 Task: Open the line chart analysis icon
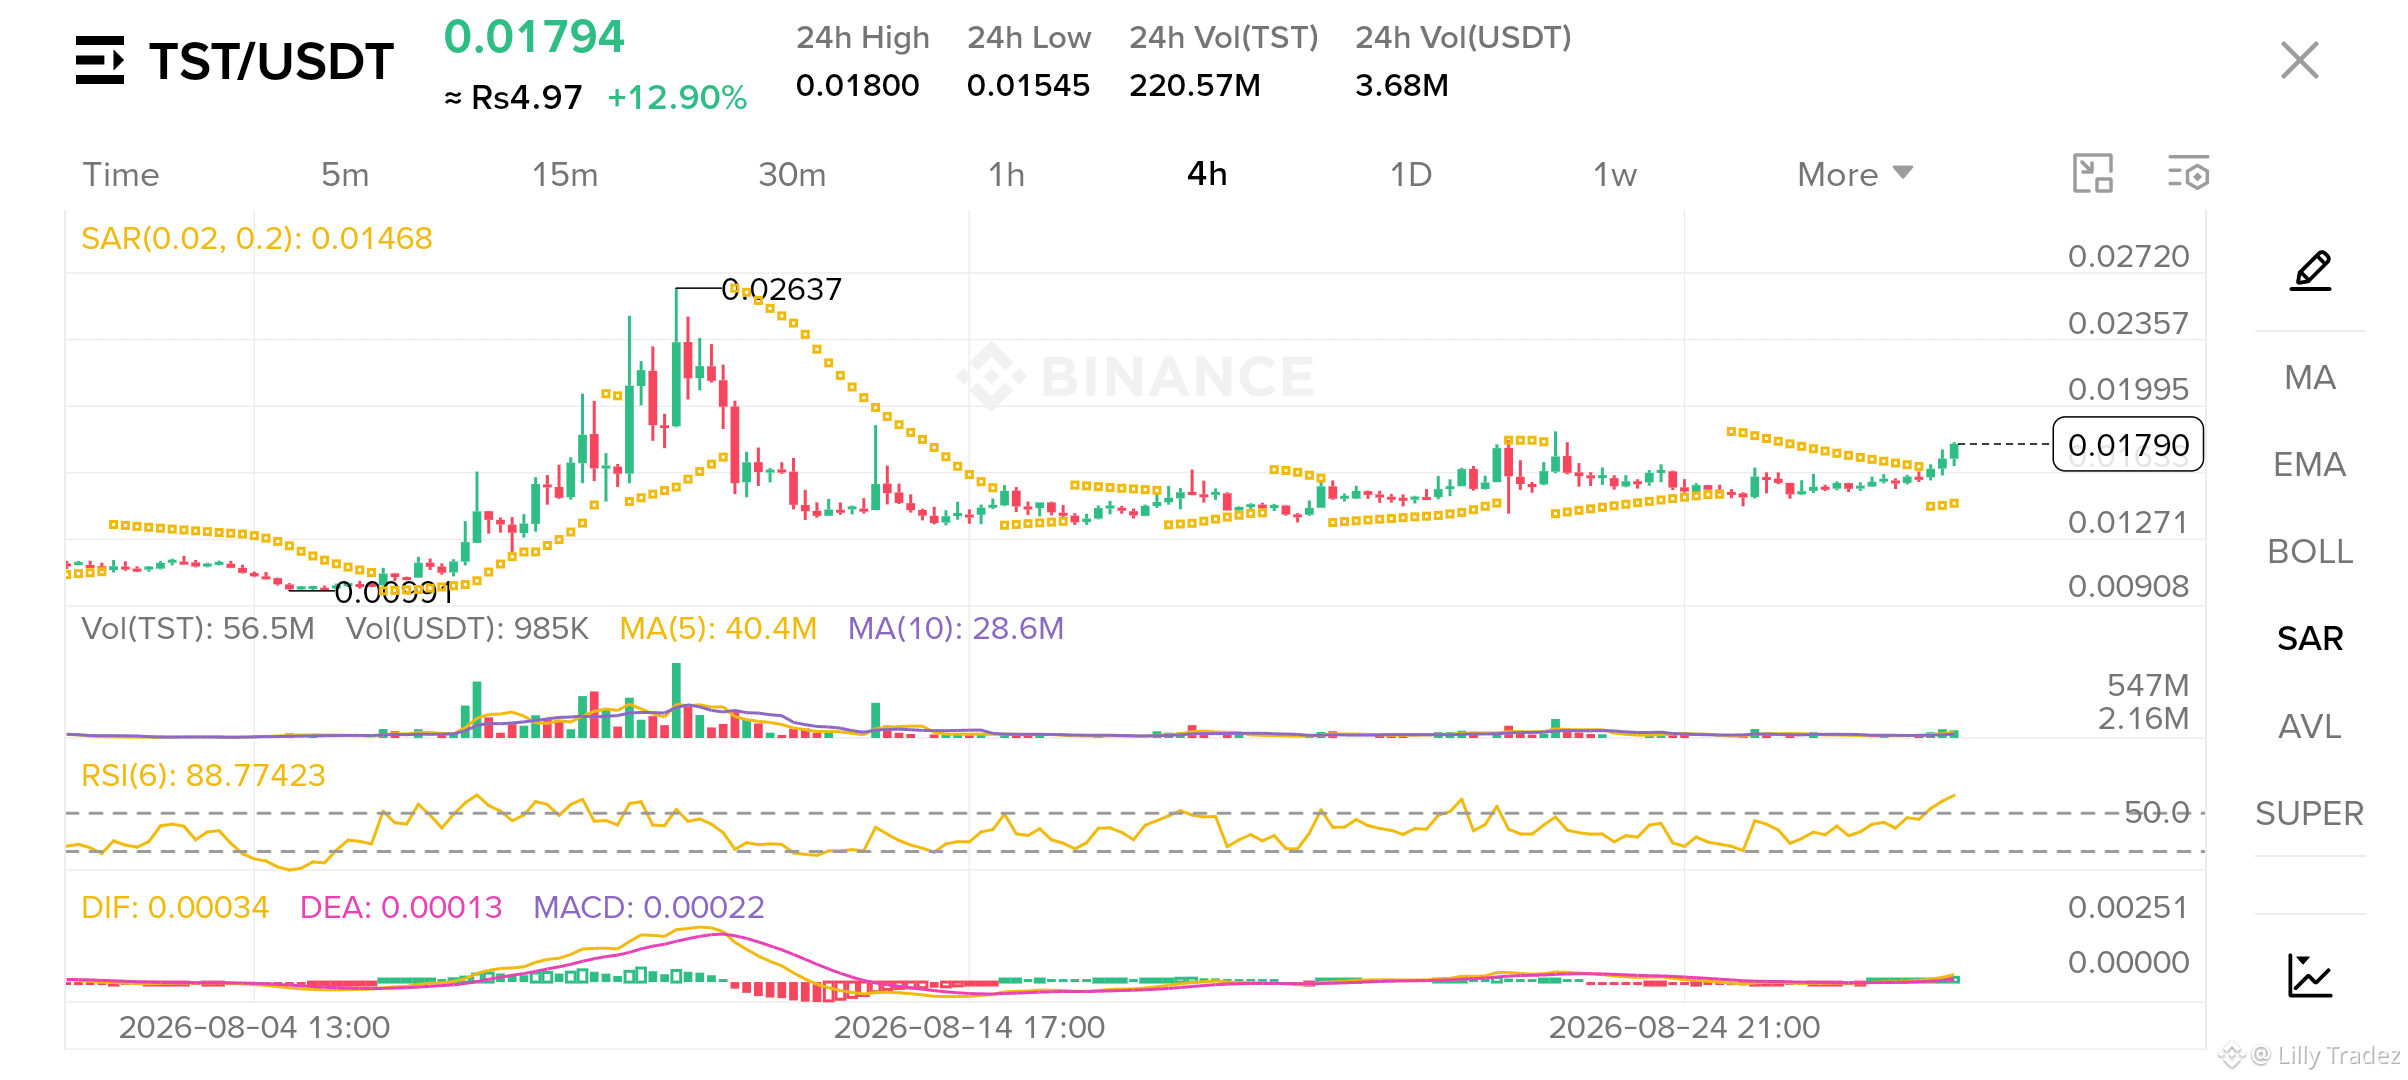[x=2310, y=975]
